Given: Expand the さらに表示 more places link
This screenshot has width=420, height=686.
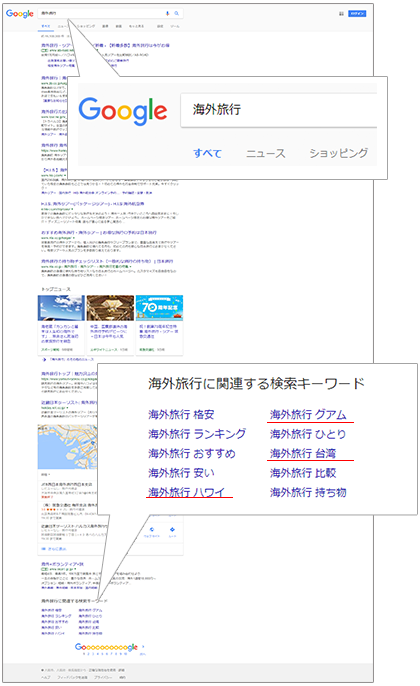Looking at the screenshot, I should 54,549.
